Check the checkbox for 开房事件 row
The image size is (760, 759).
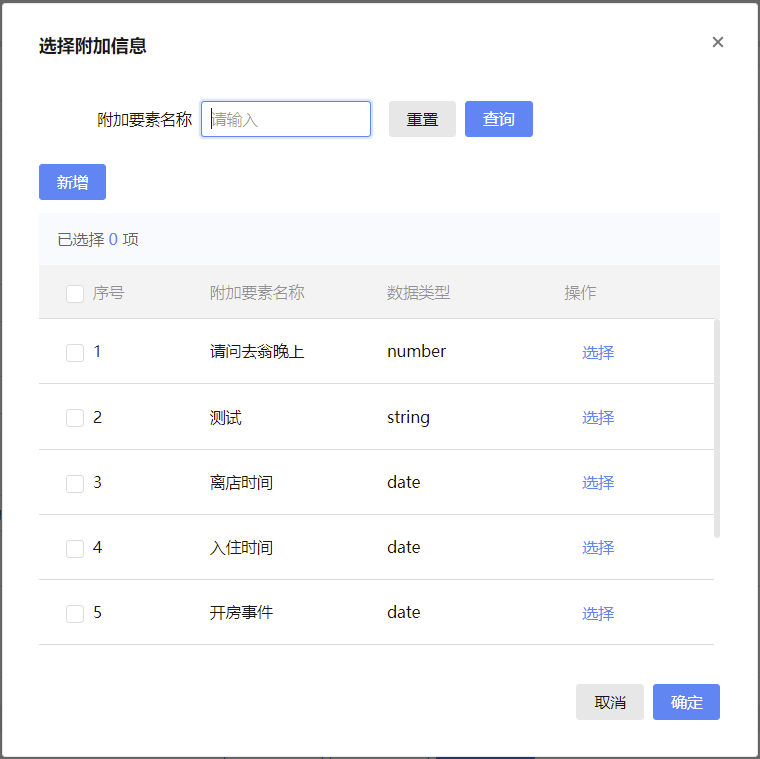tap(75, 613)
